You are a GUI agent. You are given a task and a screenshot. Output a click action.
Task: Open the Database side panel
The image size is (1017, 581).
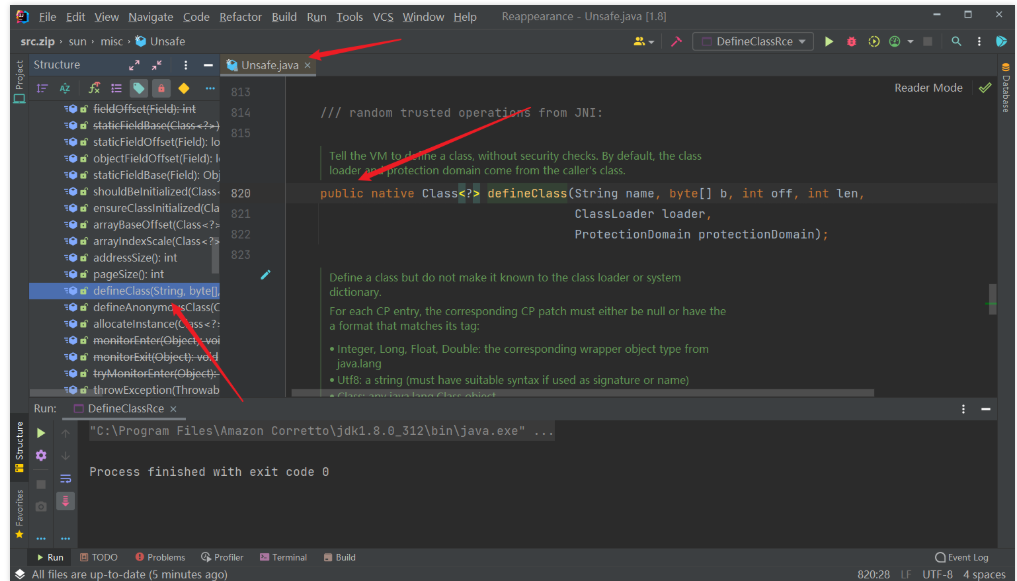[1005, 88]
